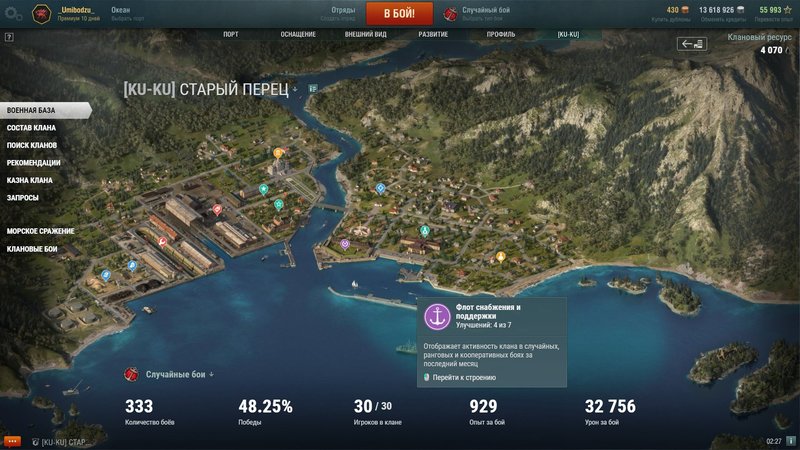This screenshot has width=800, height=450.
Task: Open the help question mark icon
Action: [9, 37]
